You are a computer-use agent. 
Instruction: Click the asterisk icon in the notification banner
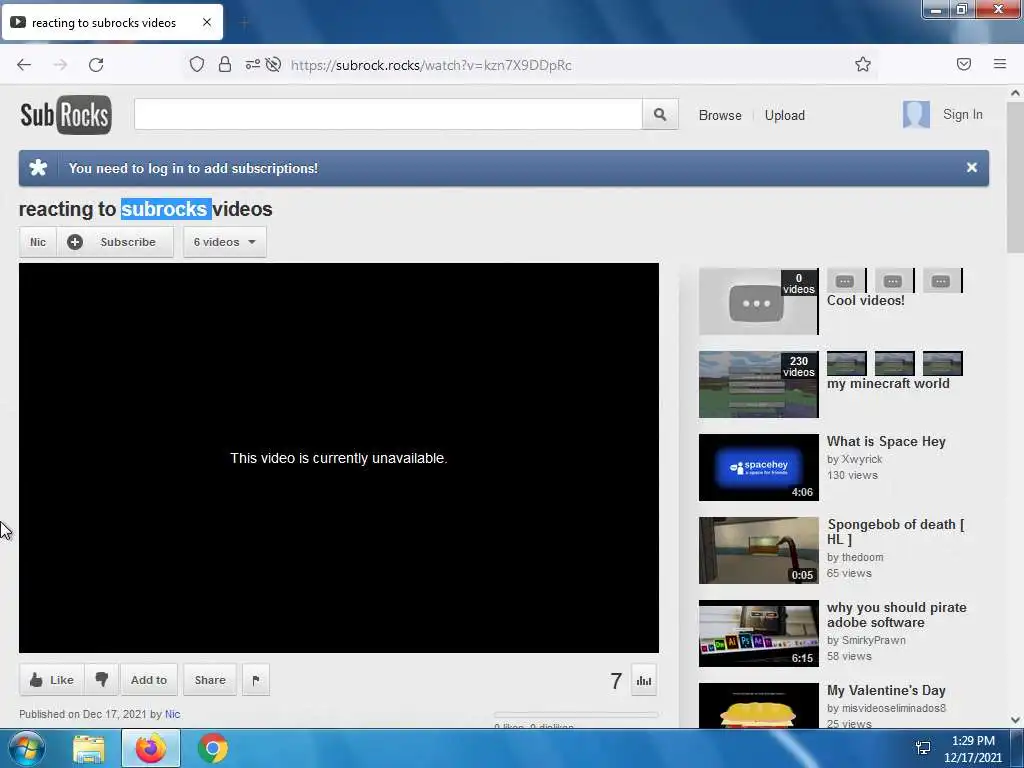[39, 168]
